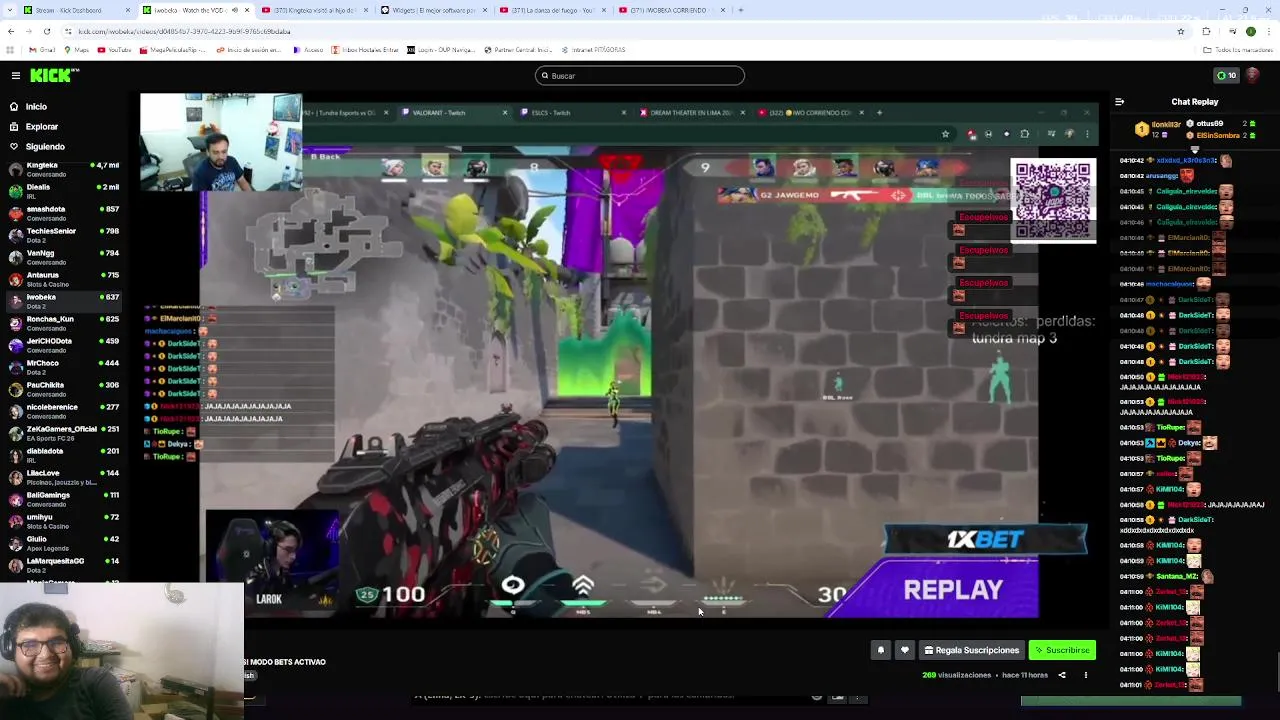
Task: Mute audio indicator on iwobeka tab
Action: (x=236, y=10)
